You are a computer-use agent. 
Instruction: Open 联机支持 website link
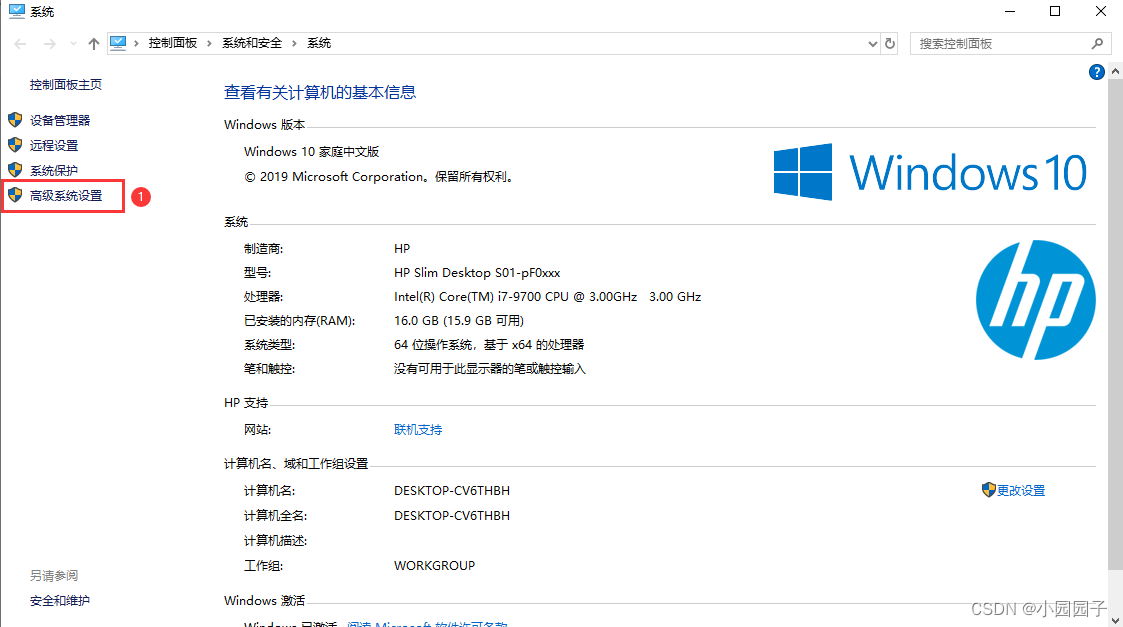pos(418,429)
